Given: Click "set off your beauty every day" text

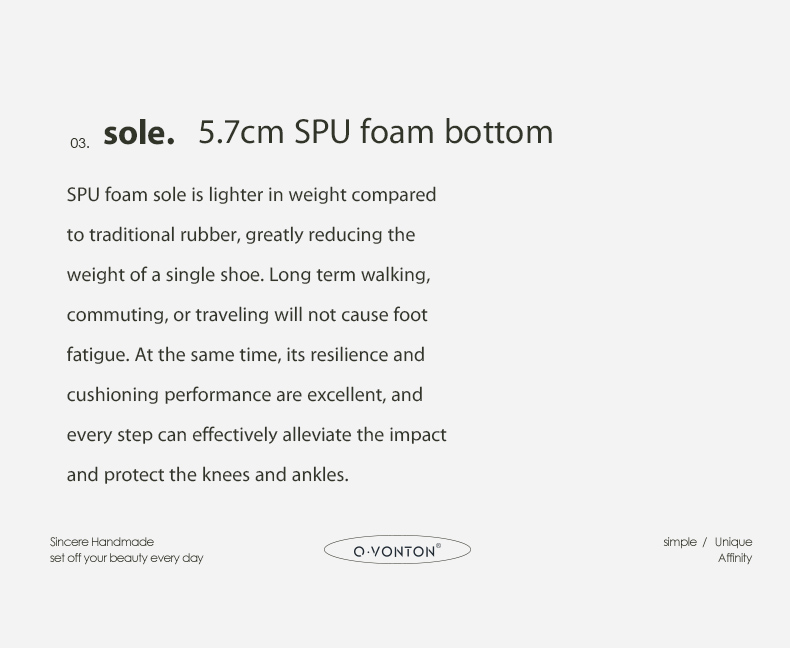Looking at the screenshot, I should point(126,558).
